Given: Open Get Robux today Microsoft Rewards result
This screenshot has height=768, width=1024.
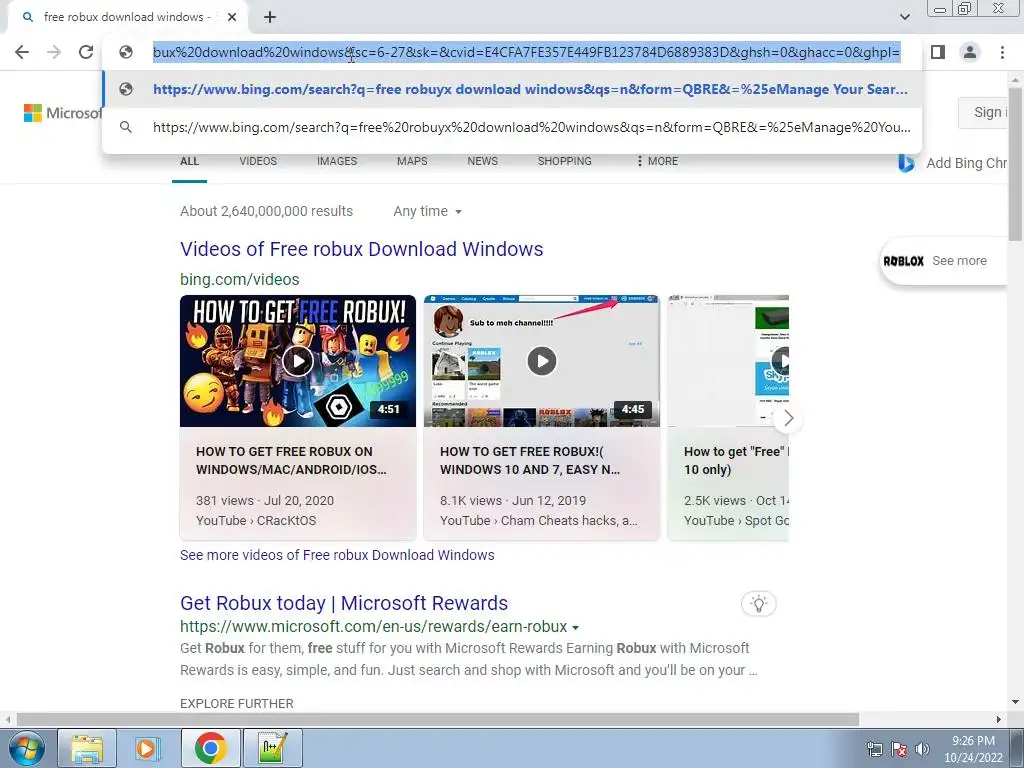Looking at the screenshot, I should point(344,603).
